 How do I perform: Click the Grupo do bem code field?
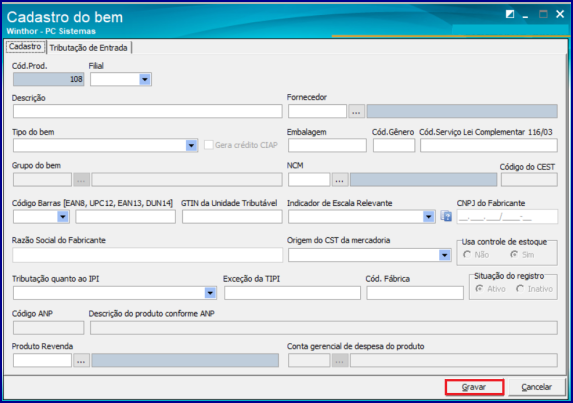(42, 180)
